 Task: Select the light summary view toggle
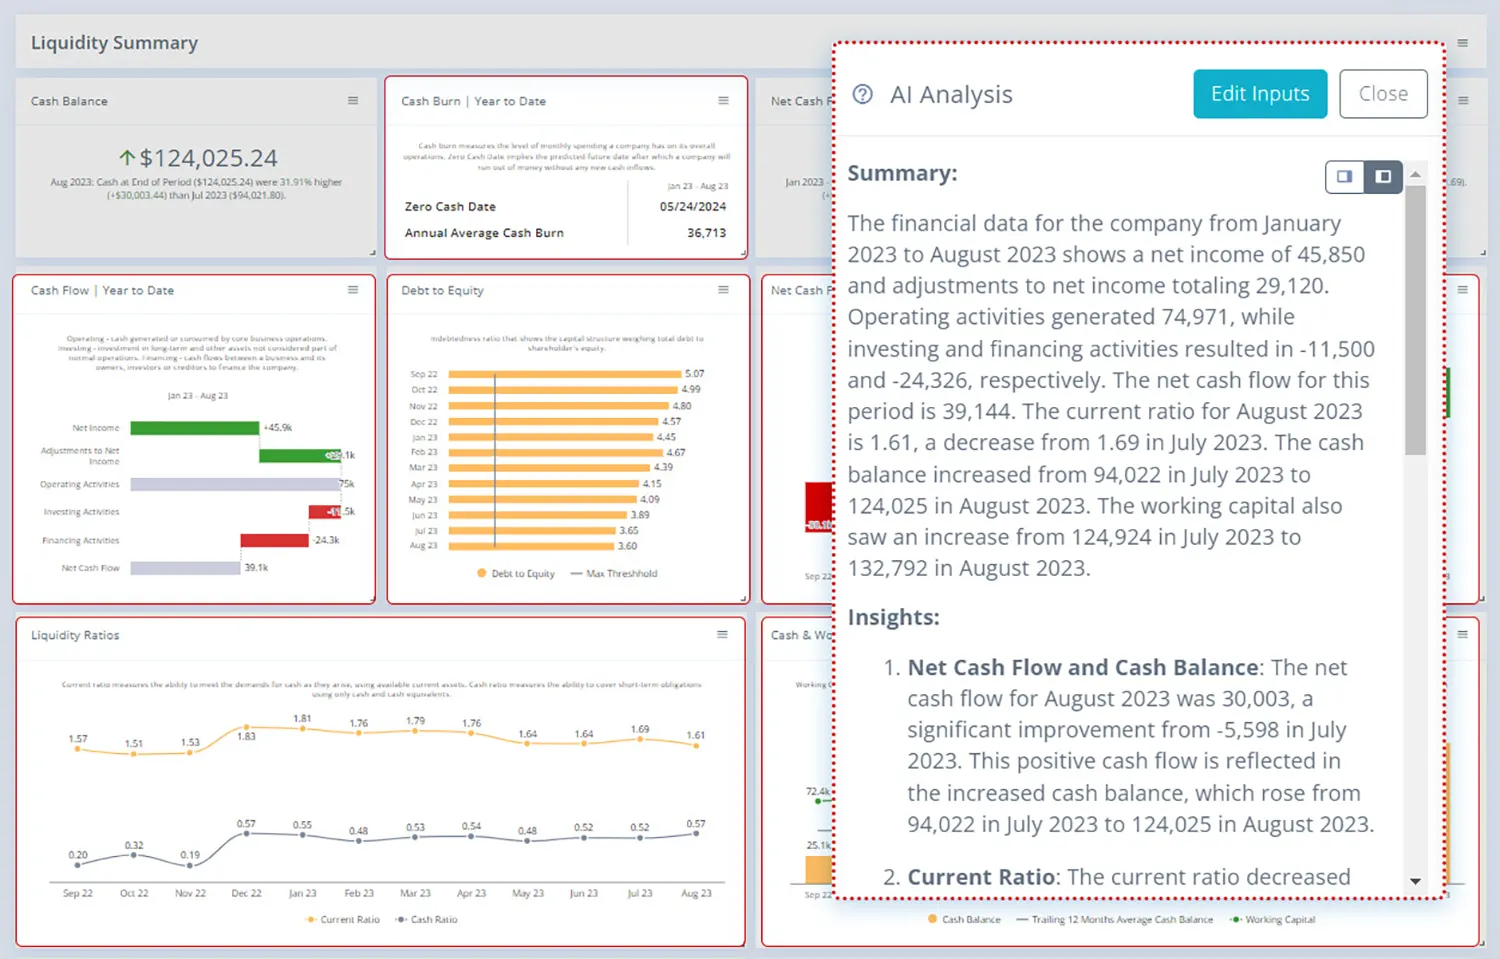point(1344,177)
